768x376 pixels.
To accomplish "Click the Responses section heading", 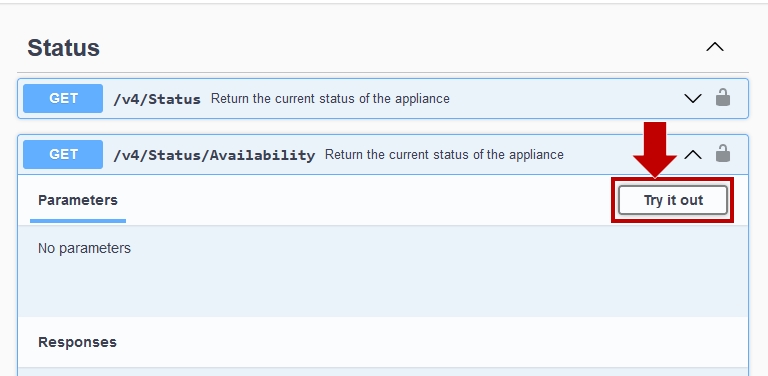I will 77,342.
